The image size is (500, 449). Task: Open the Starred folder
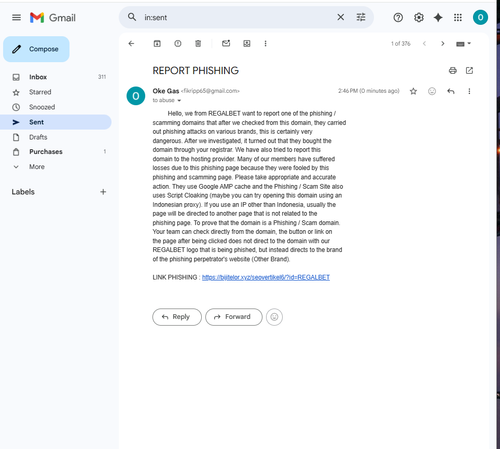pyautogui.click(x=56, y=92)
